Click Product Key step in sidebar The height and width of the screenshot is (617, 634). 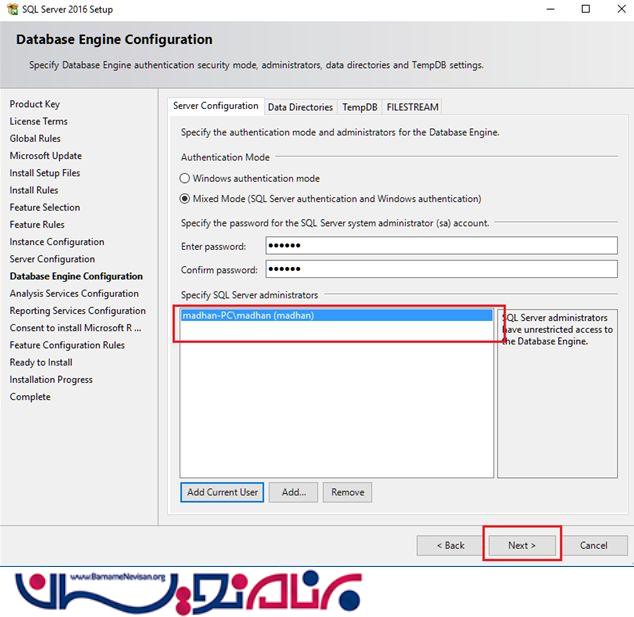point(35,104)
